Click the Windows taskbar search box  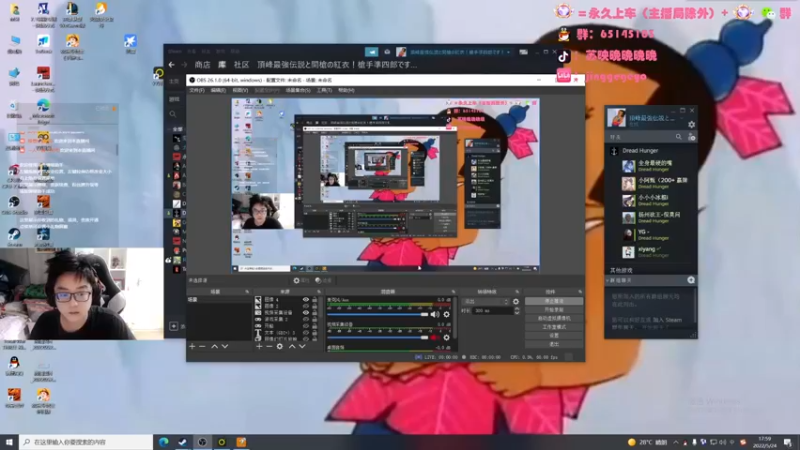click(x=86, y=442)
